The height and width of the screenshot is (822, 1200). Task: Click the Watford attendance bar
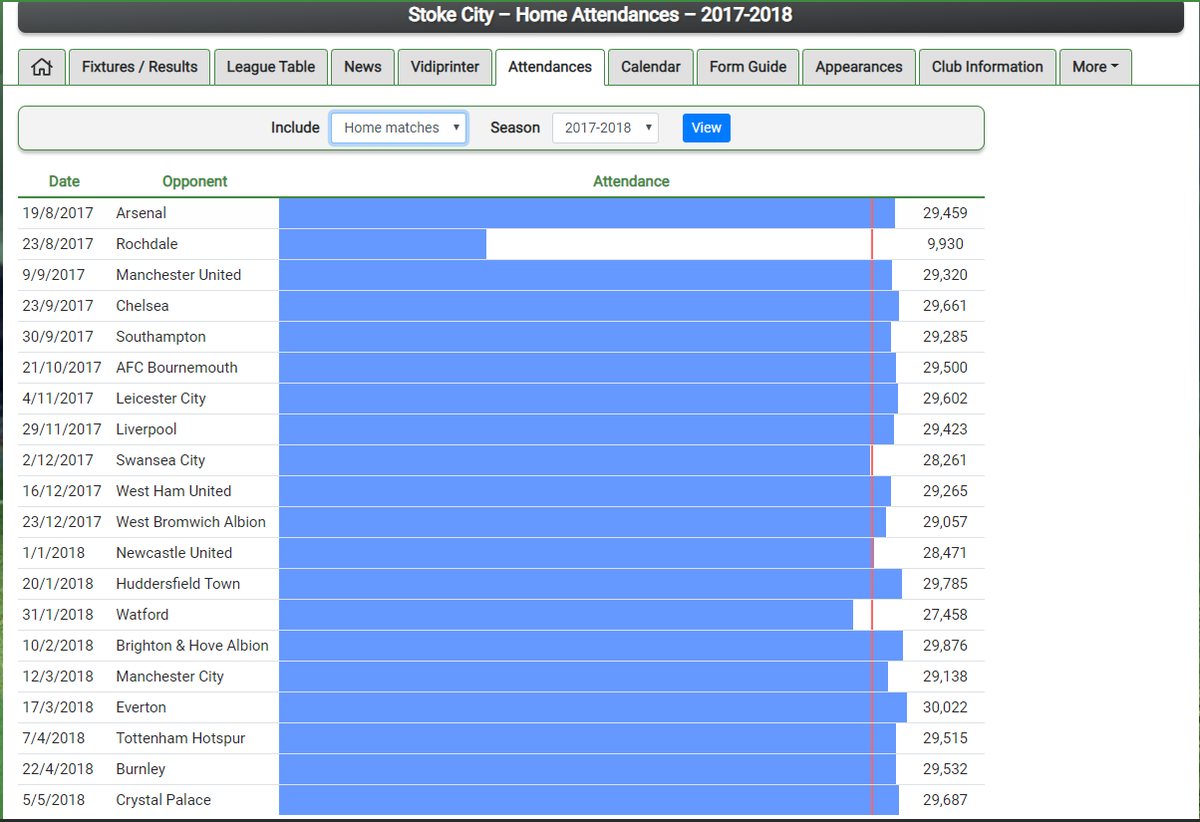point(566,615)
